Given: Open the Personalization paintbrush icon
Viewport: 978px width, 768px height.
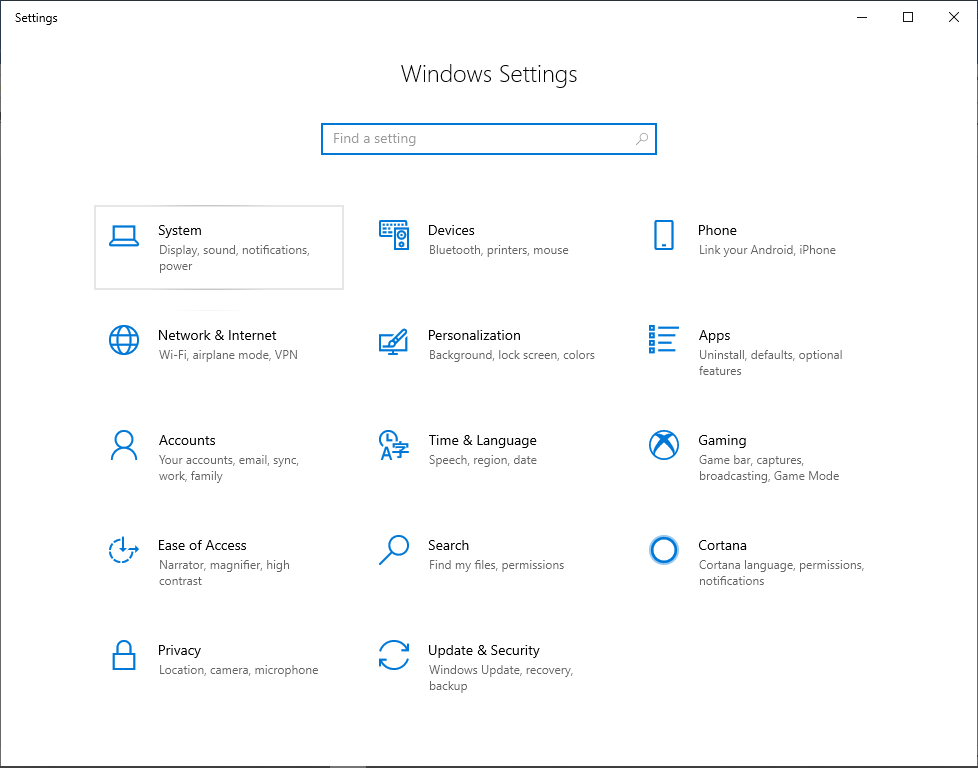Looking at the screenshot, I should pyautogui.click(x=394, y=340).
